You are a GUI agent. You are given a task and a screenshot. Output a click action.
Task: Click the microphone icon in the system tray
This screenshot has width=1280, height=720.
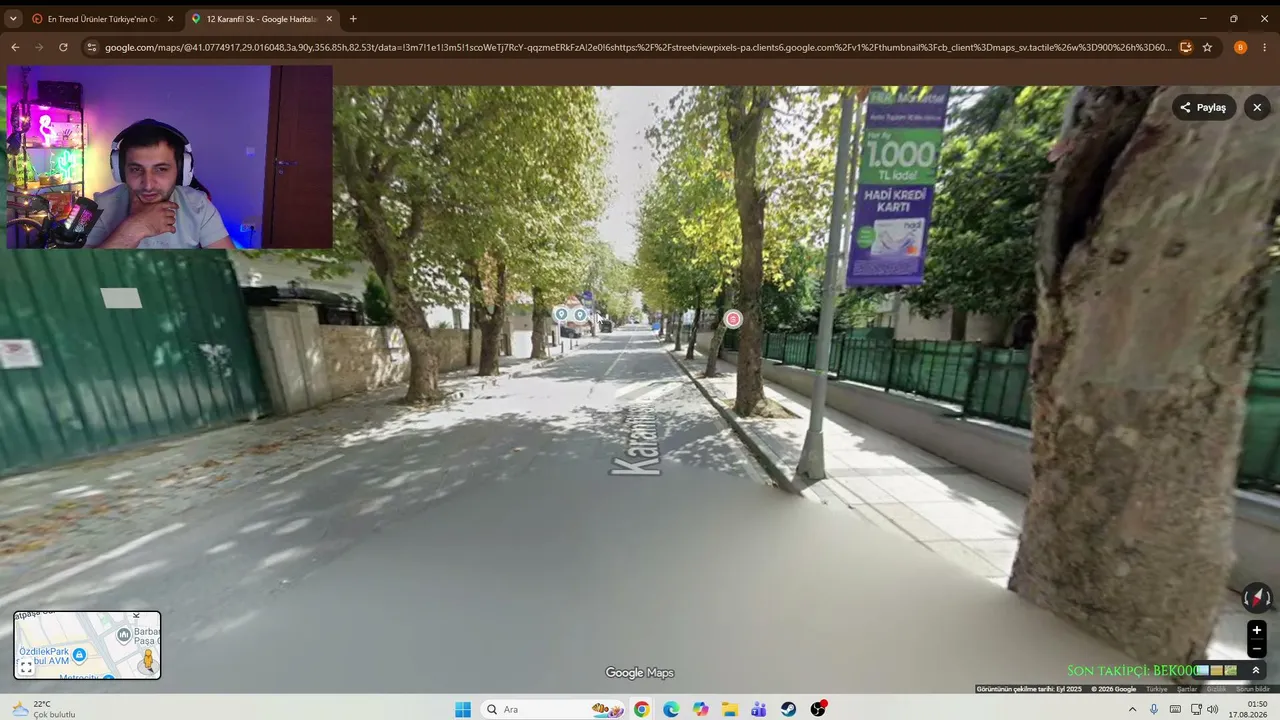point(1154,709)
